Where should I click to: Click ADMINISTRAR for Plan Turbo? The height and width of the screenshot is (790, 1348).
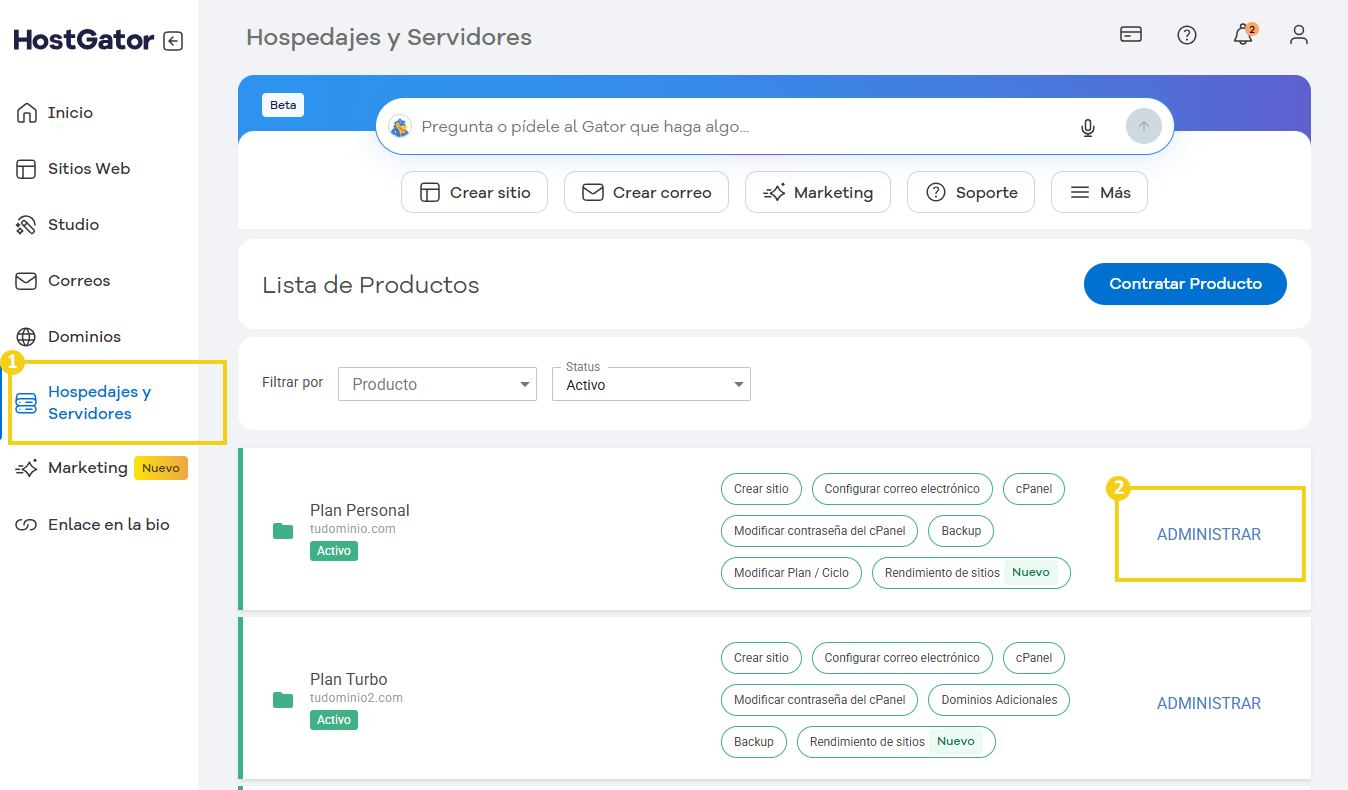[x=1209, y=703]
